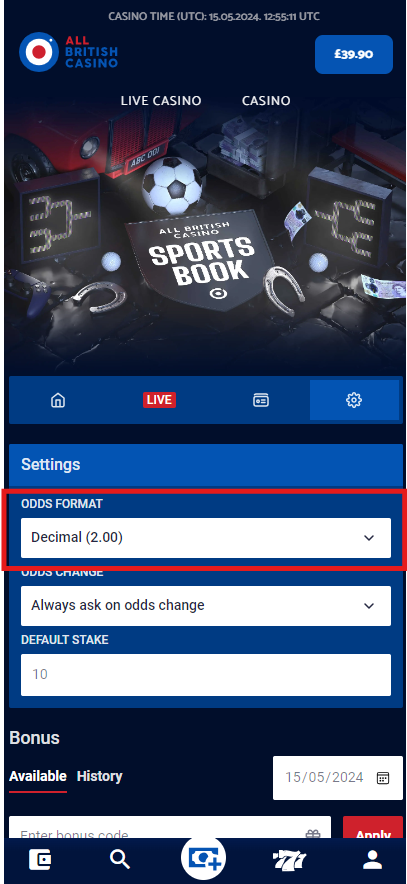Image resolution: width=407 pixels, height=884 pixels.
Task: Click the All British Casino logo
Action: pos(69,51)
